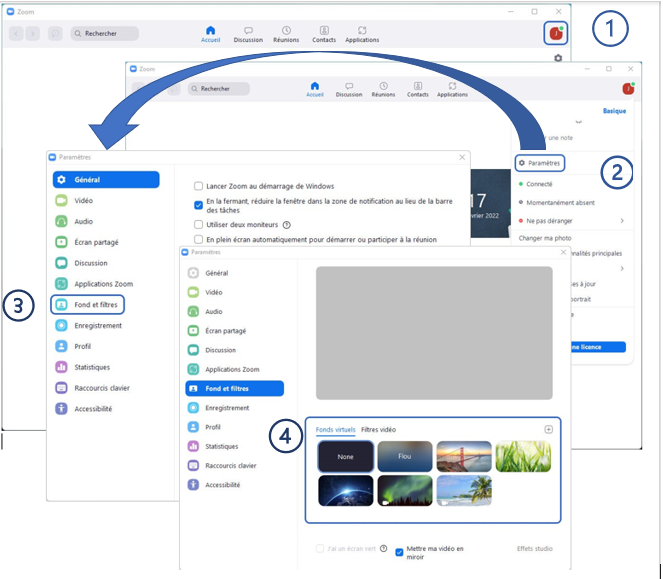Click Rechercher field in the top Zoom window

click(104, 33)
